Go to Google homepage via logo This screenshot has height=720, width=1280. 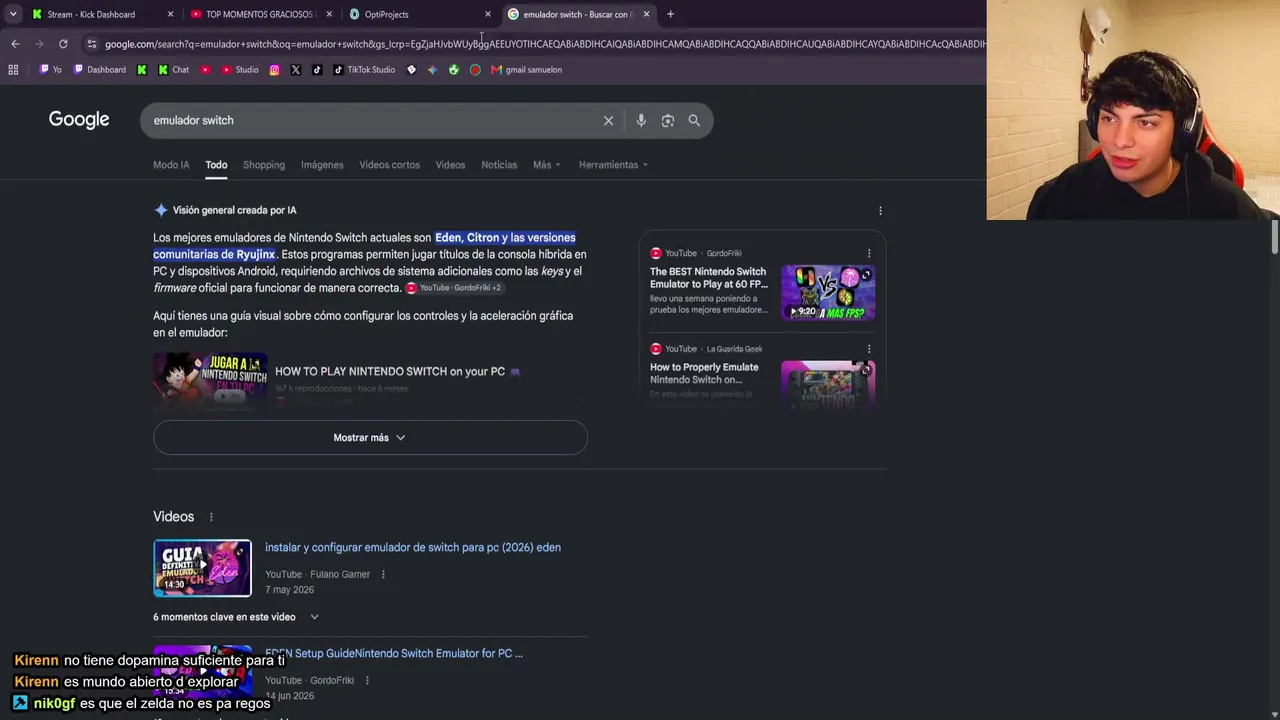79,120
